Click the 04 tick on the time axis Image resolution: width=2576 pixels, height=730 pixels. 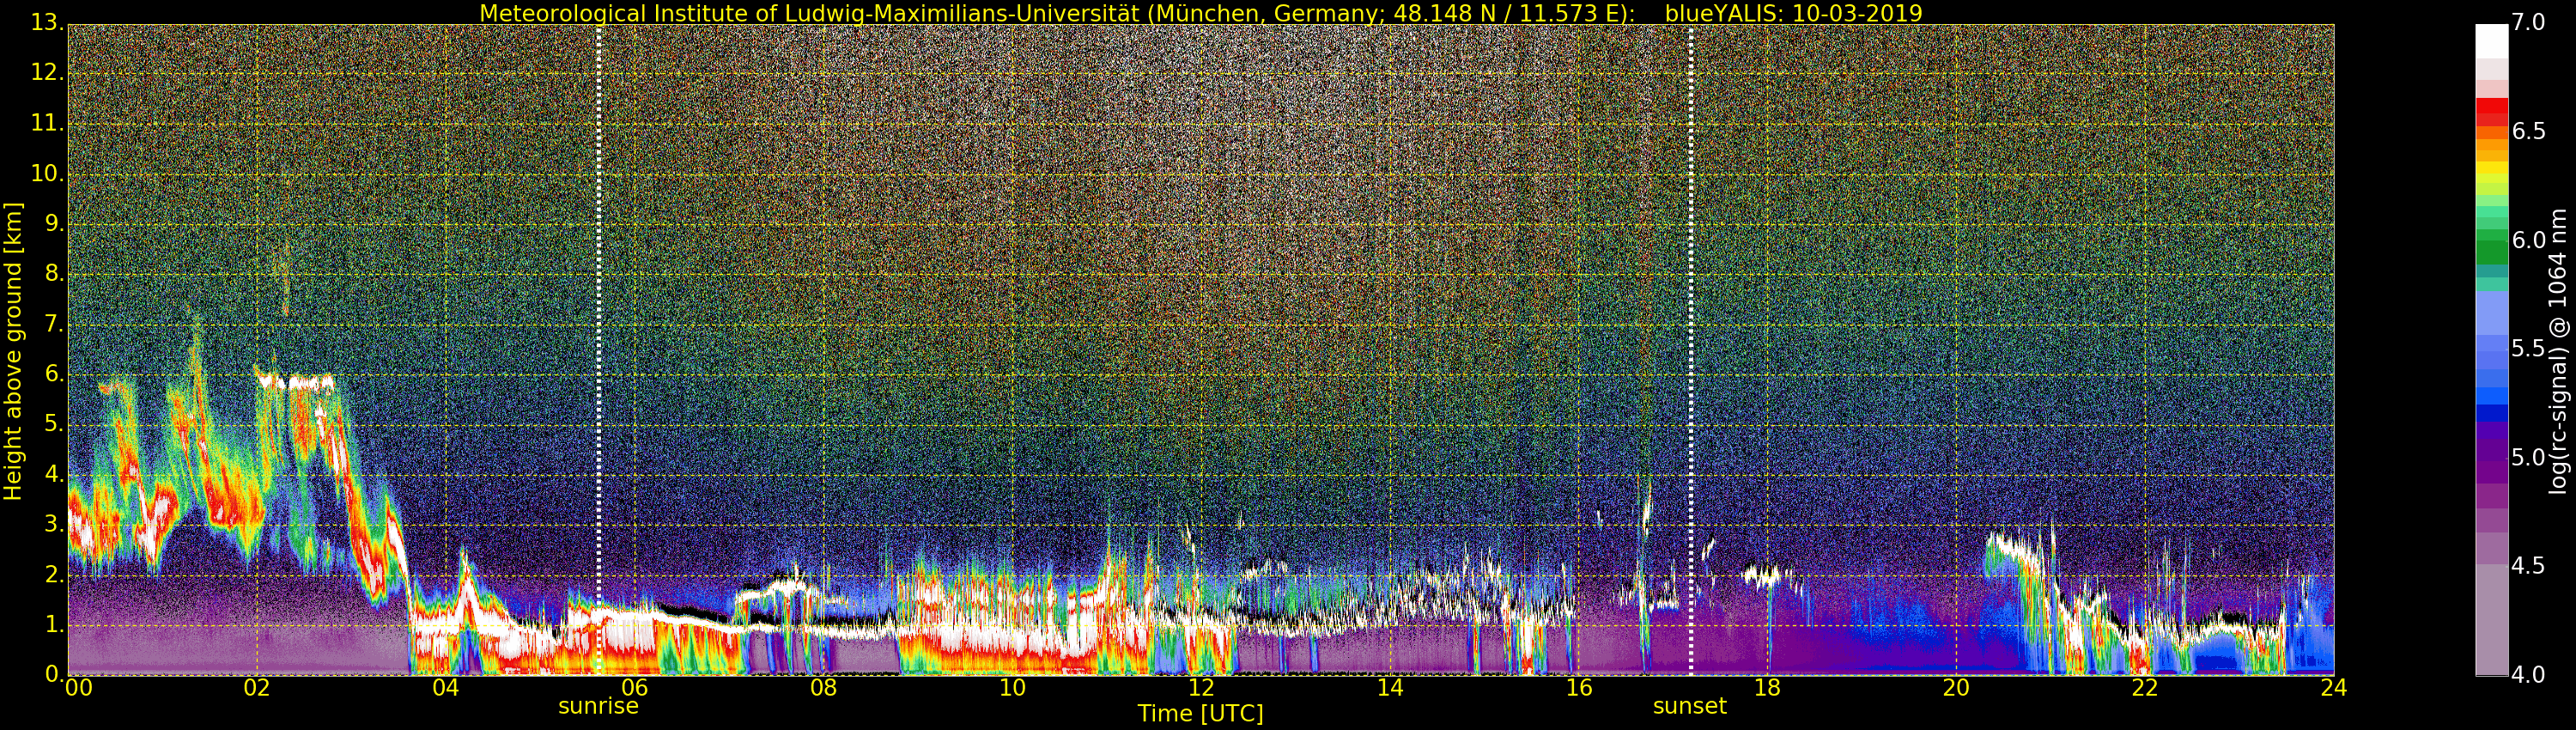(x=446, y=688)
